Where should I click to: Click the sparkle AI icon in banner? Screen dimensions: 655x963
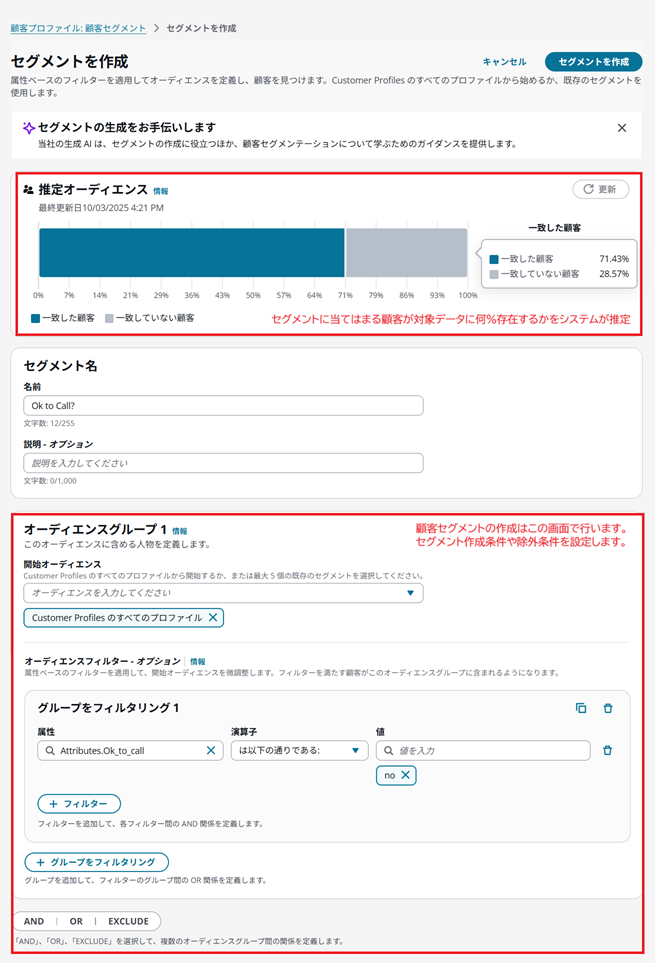point(28,128)
